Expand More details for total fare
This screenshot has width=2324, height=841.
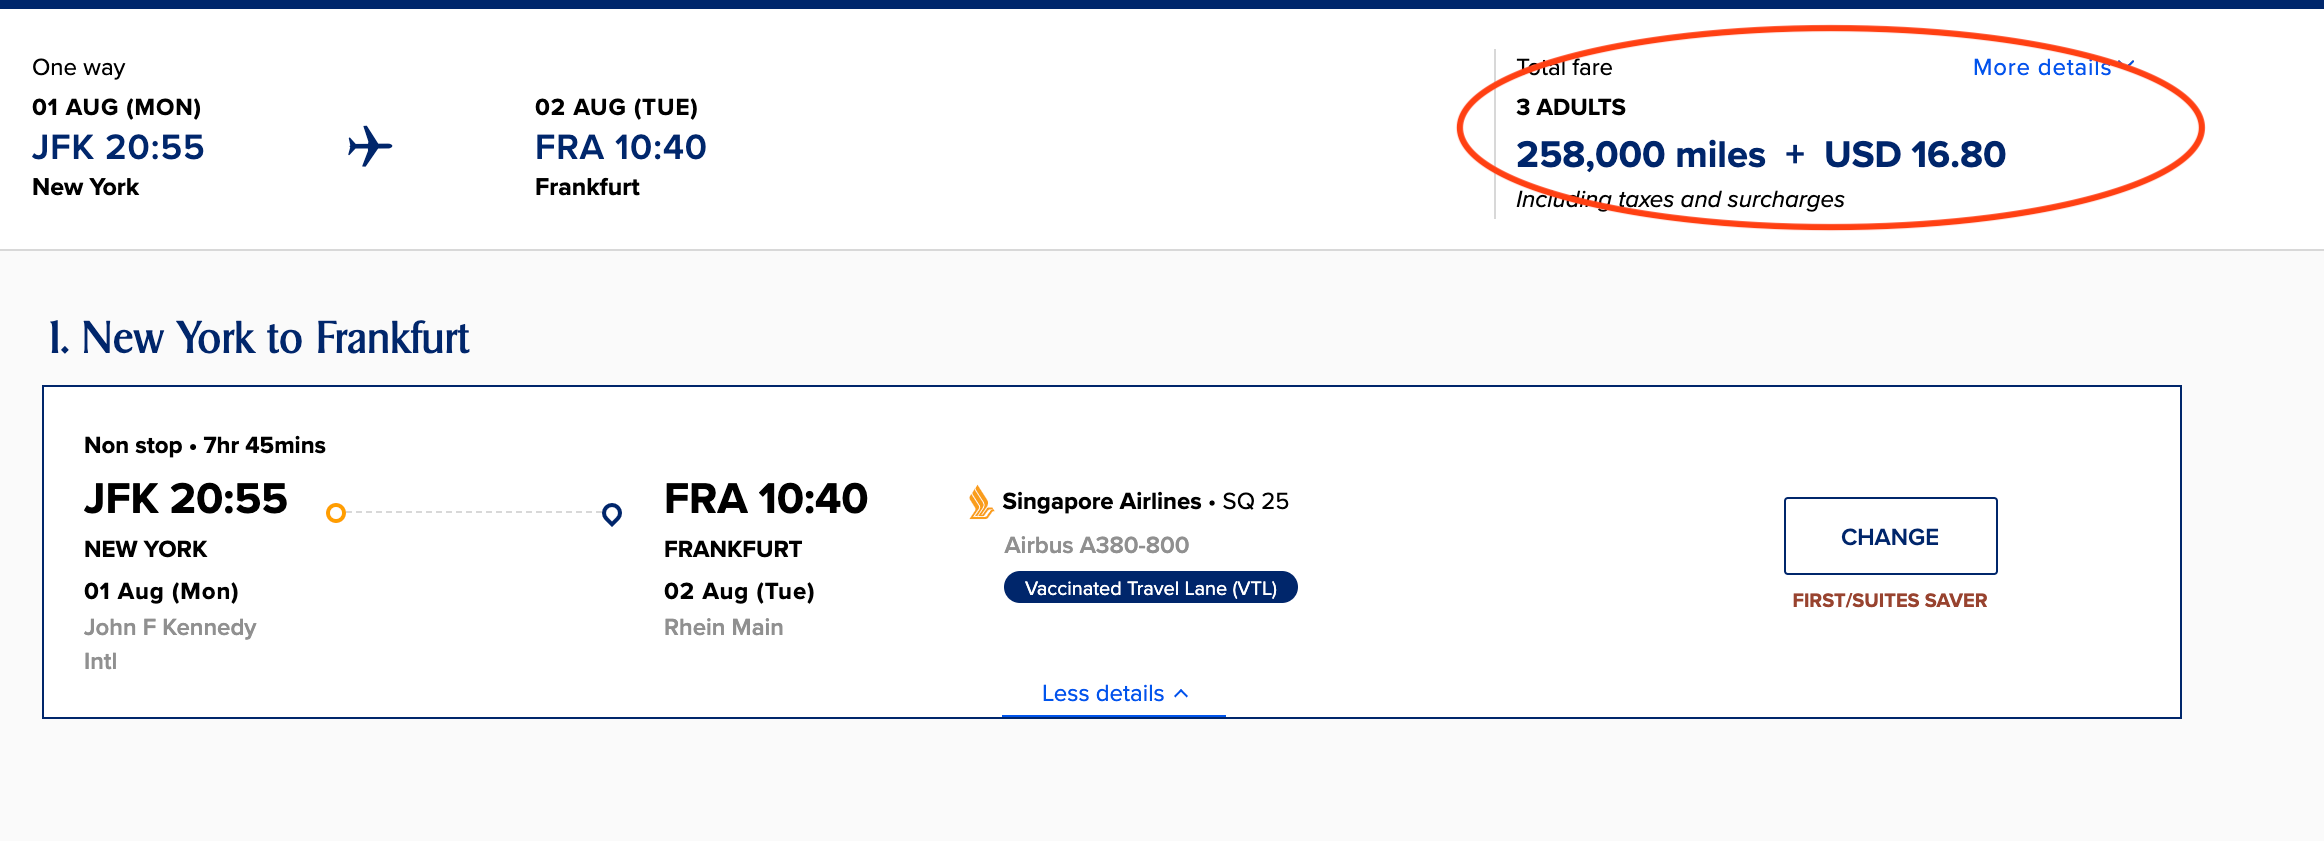tap(2041, 67)
